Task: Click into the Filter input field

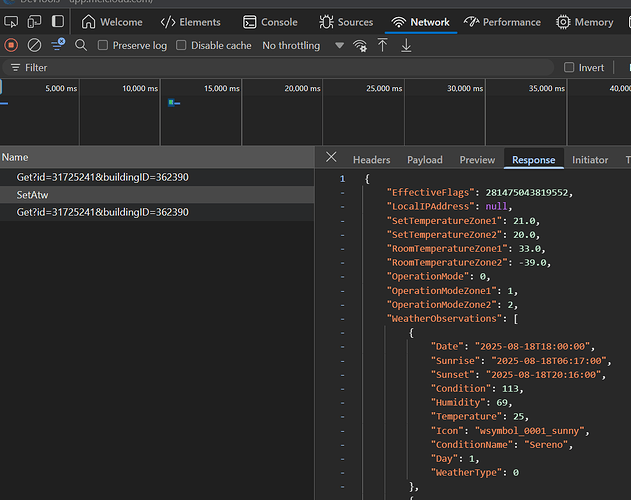Action: click(278, 68)
